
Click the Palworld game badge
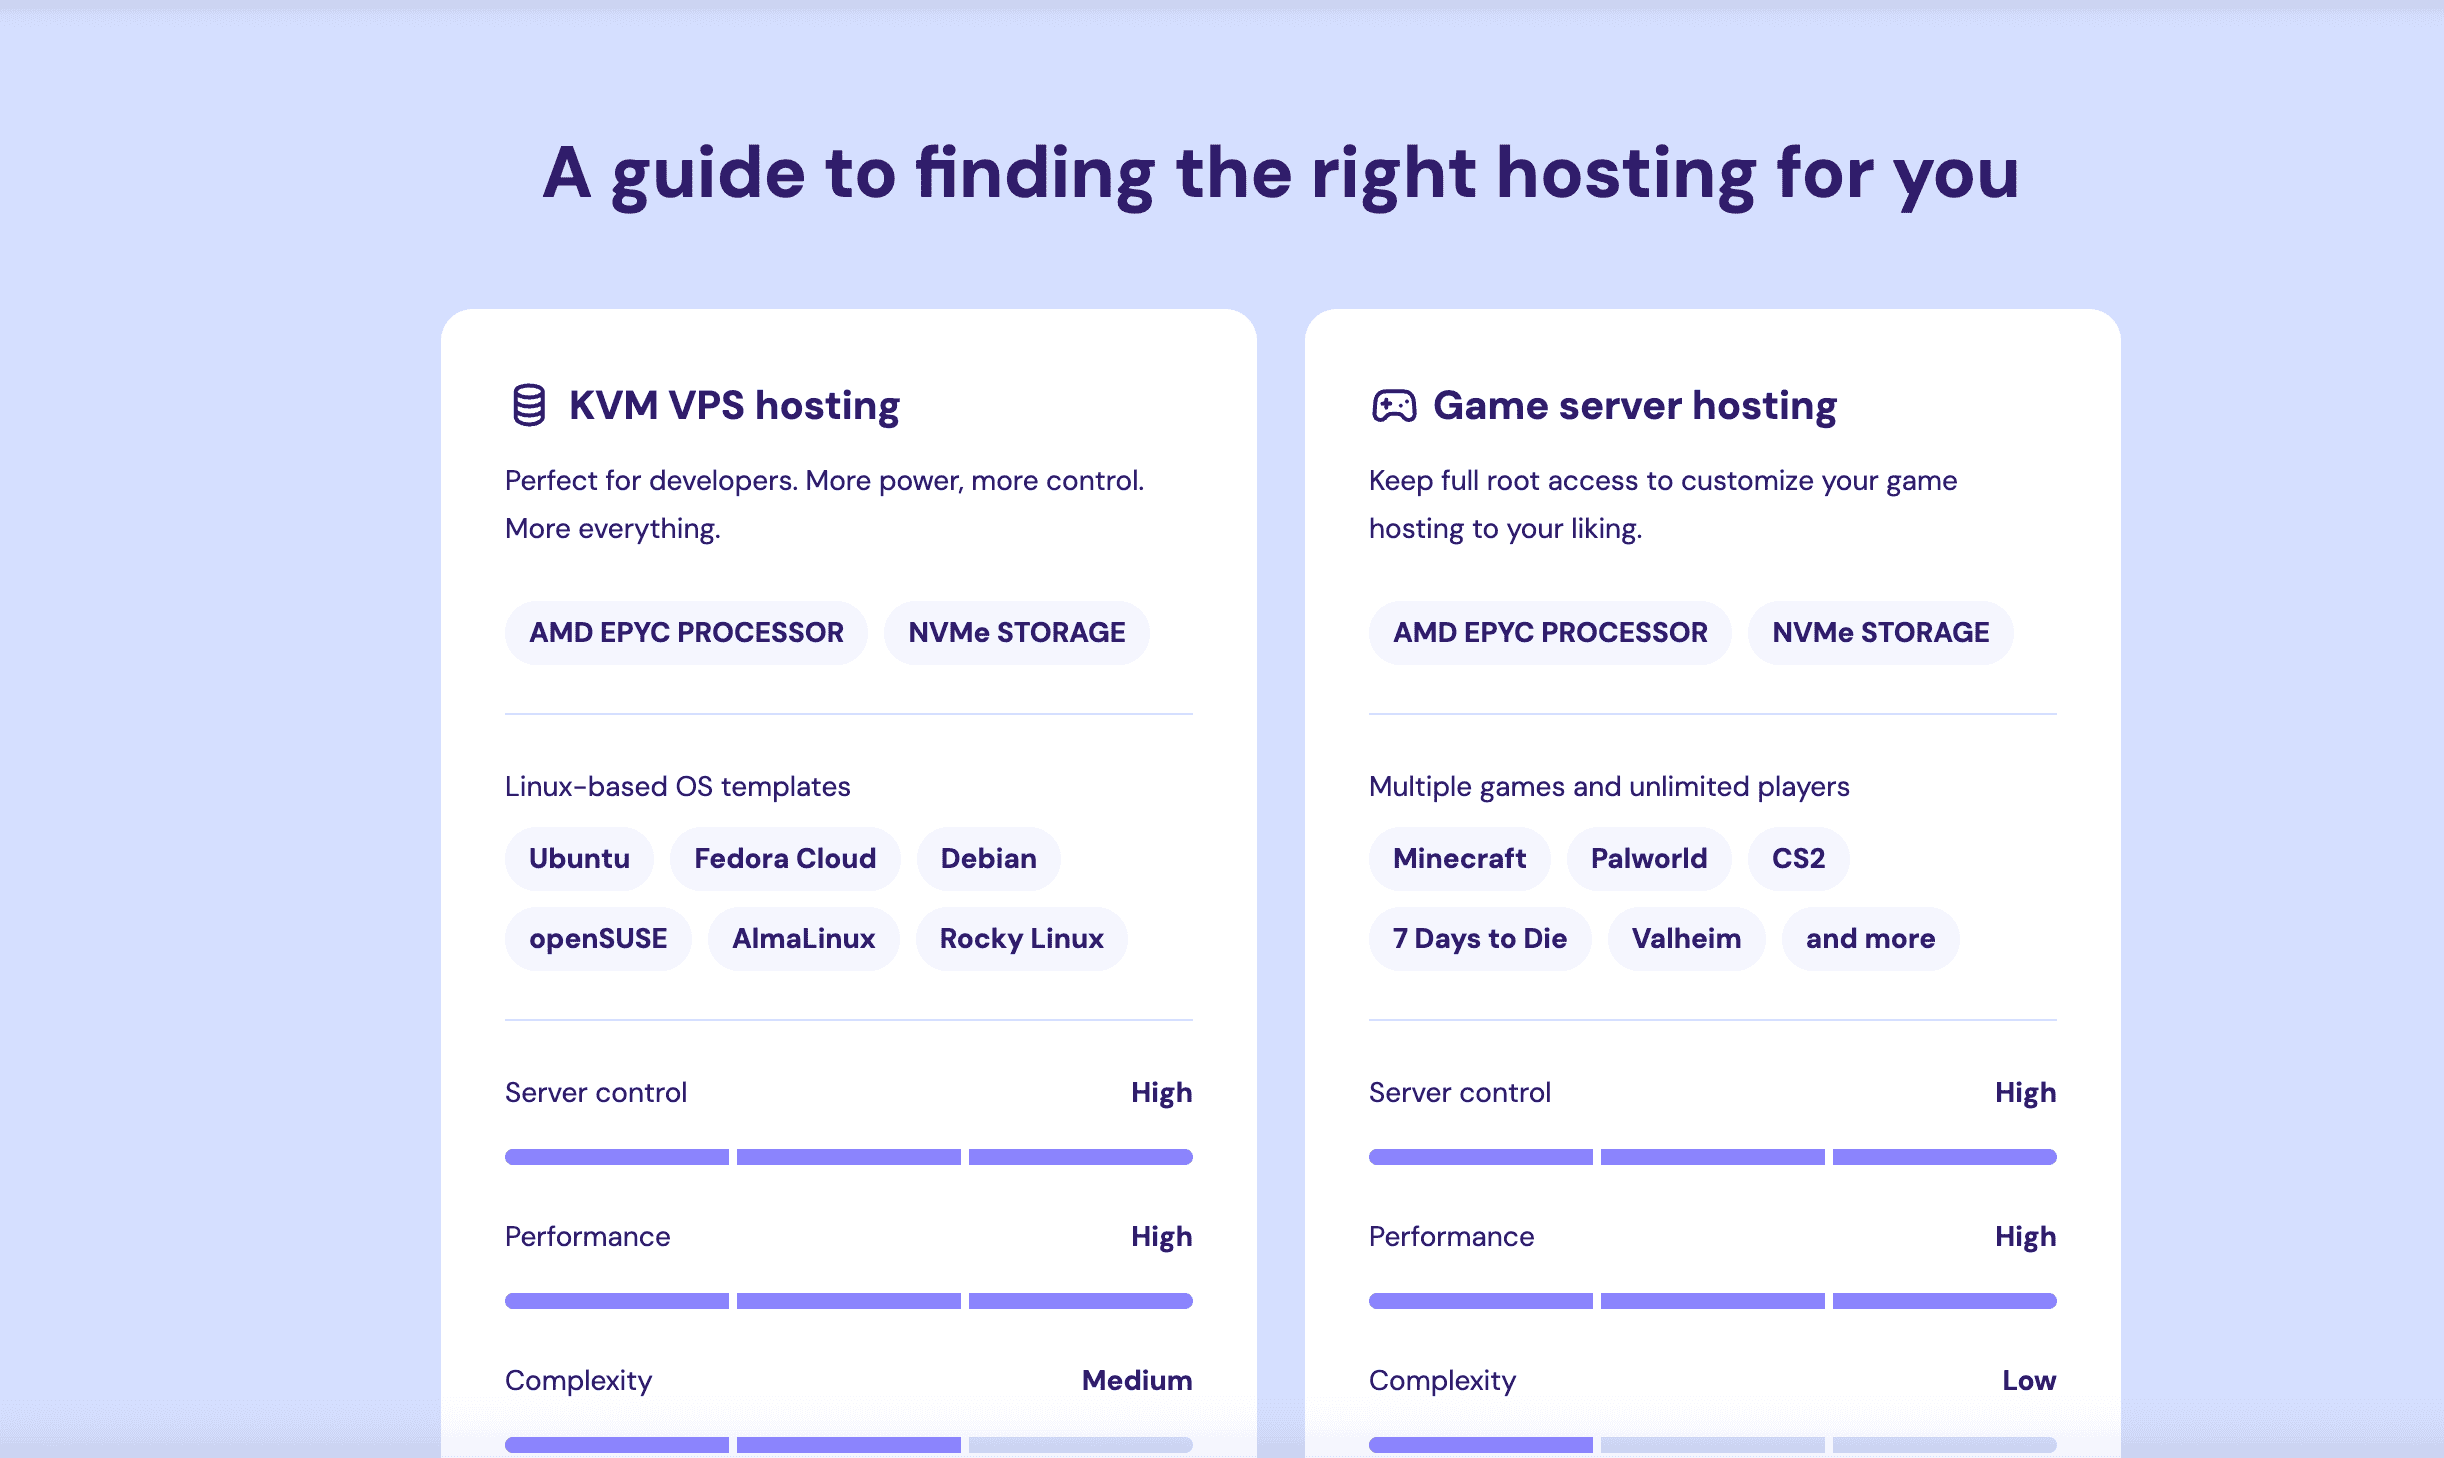pyautogui.click(x=1647, y=857)
